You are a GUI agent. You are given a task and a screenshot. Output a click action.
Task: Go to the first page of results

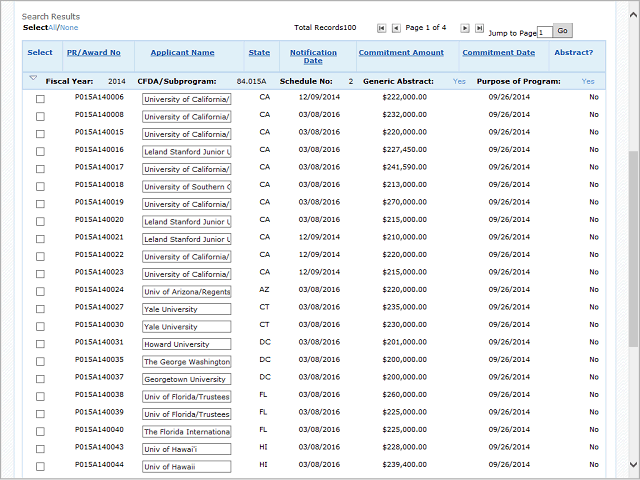coord(381,28)
